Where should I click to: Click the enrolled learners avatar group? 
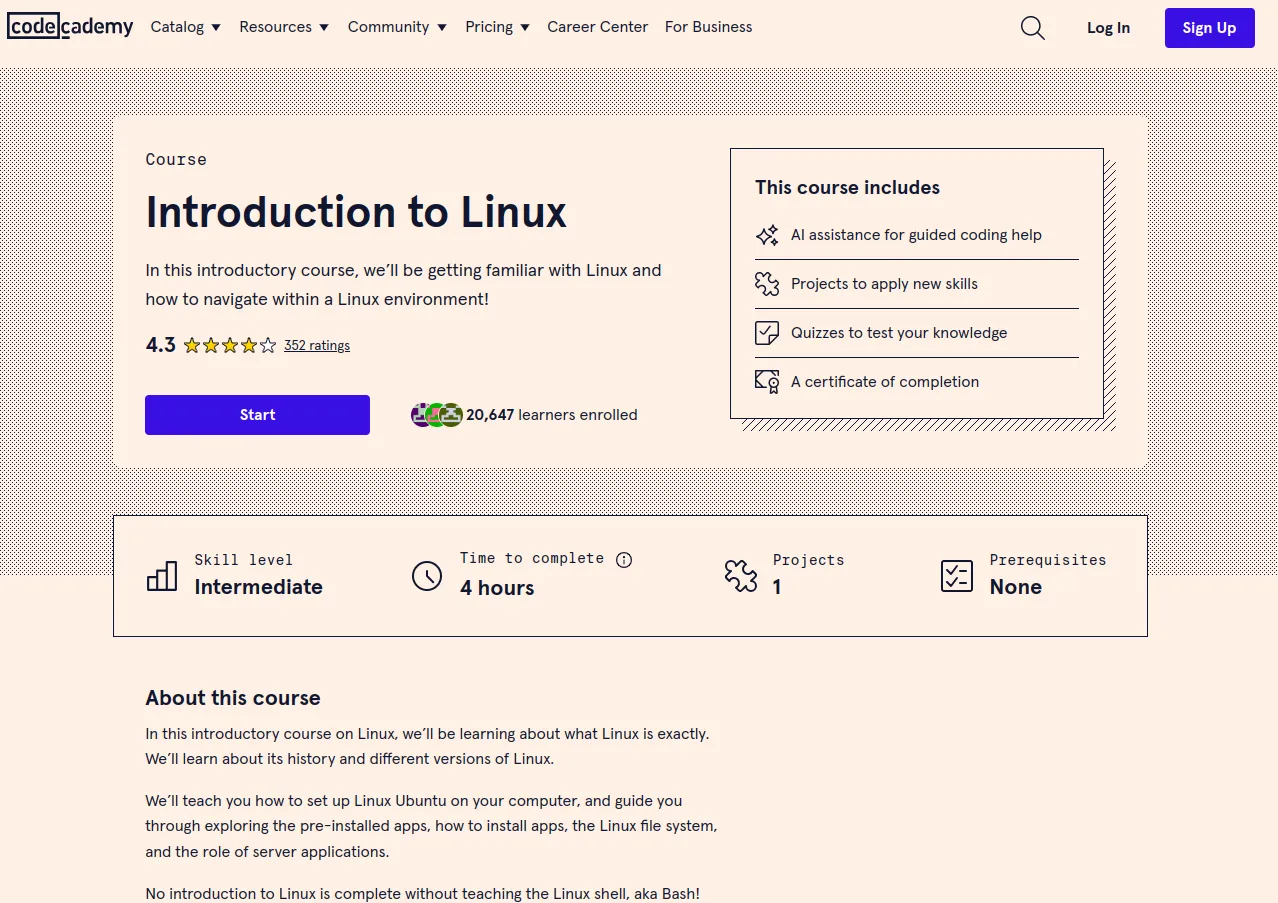click(437, 415)
